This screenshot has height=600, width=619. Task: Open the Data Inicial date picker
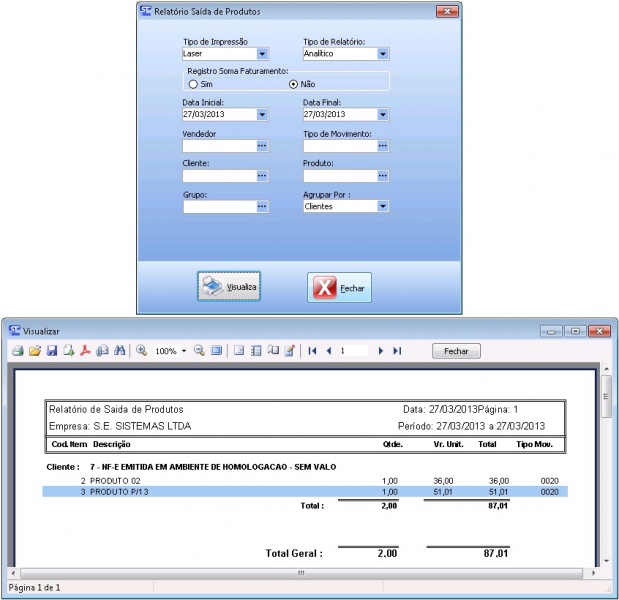[x=262, y=115]
